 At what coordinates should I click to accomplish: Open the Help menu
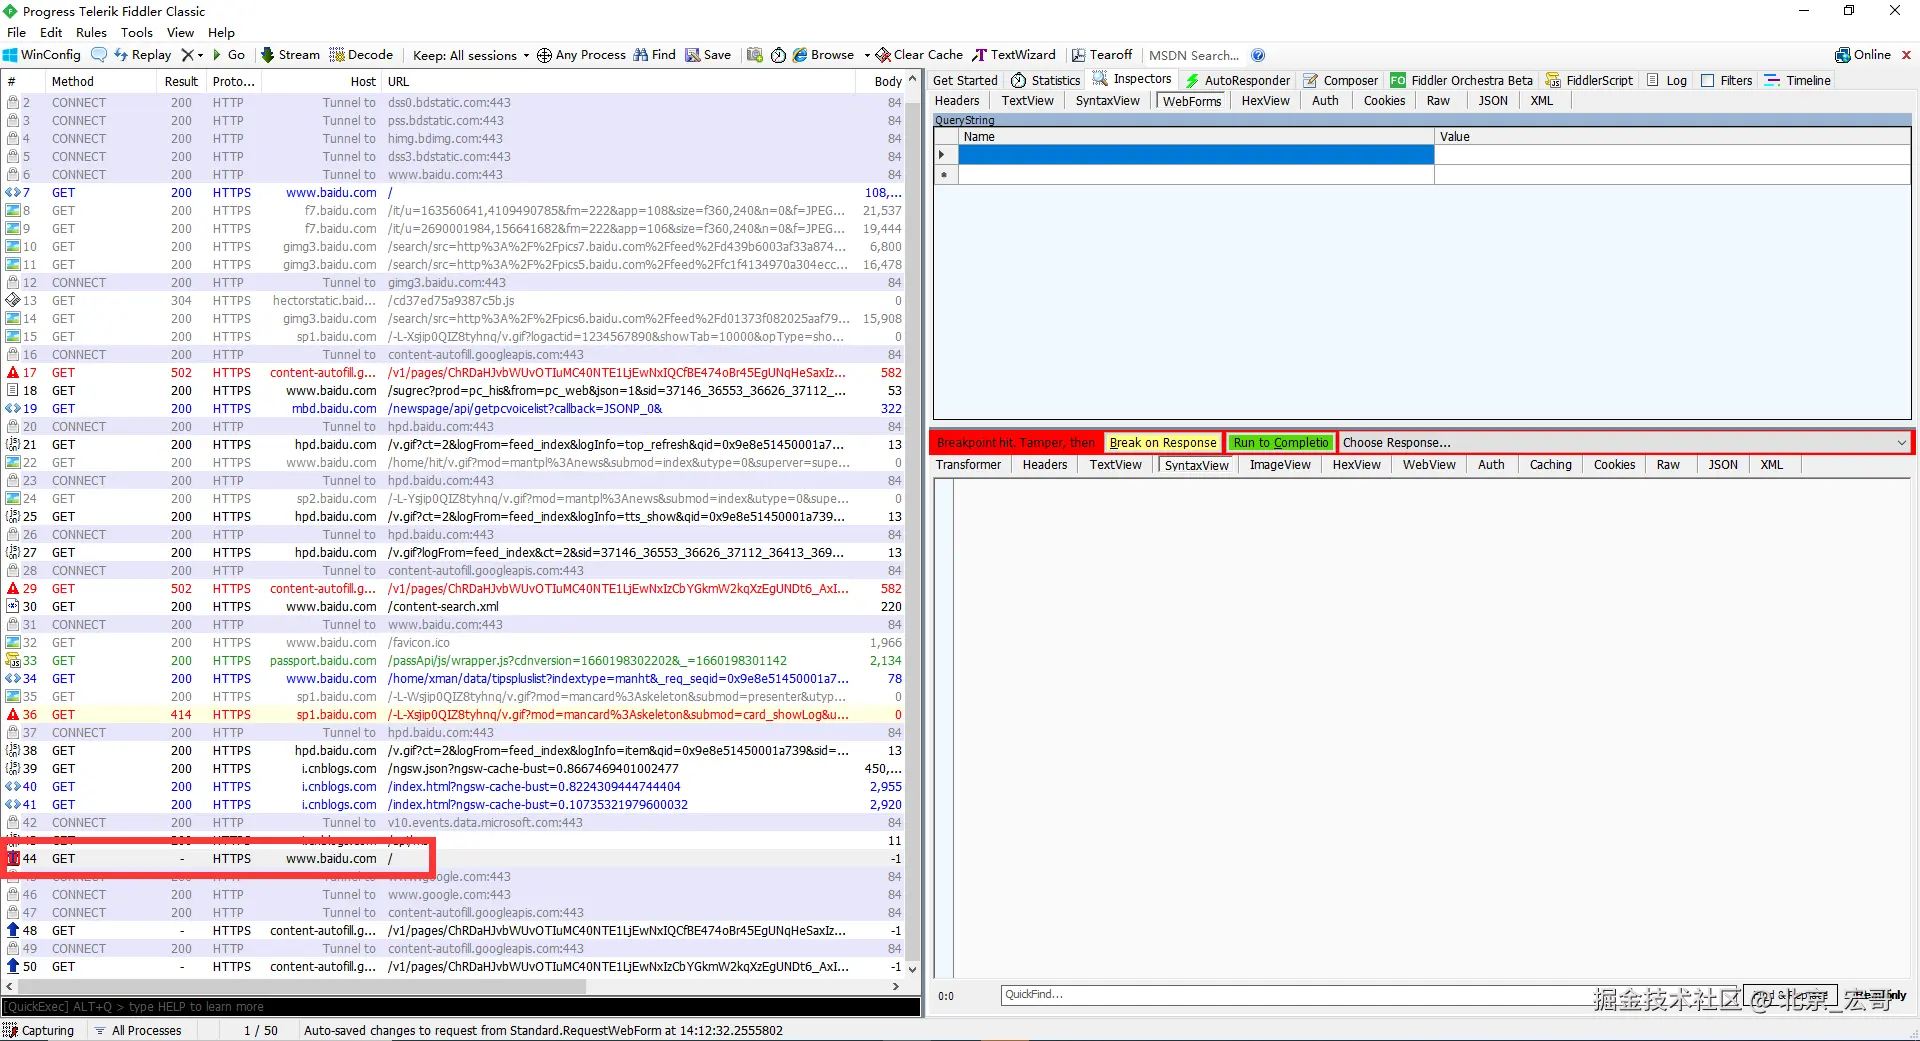[221, 32]
